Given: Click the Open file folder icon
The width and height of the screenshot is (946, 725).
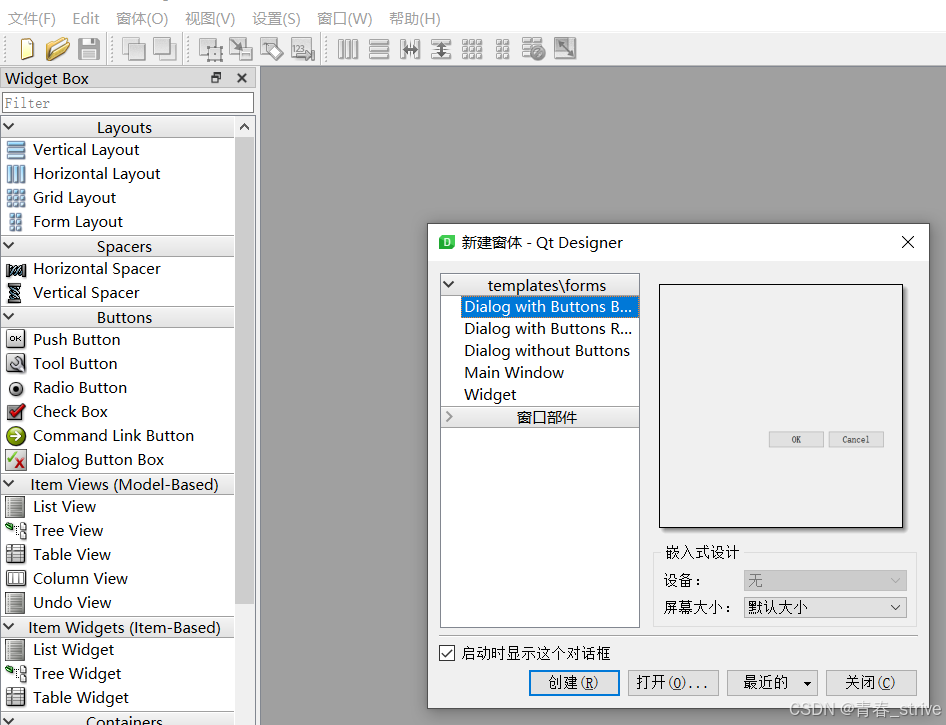Looking at the screenshot, I should tap(57, 49).
